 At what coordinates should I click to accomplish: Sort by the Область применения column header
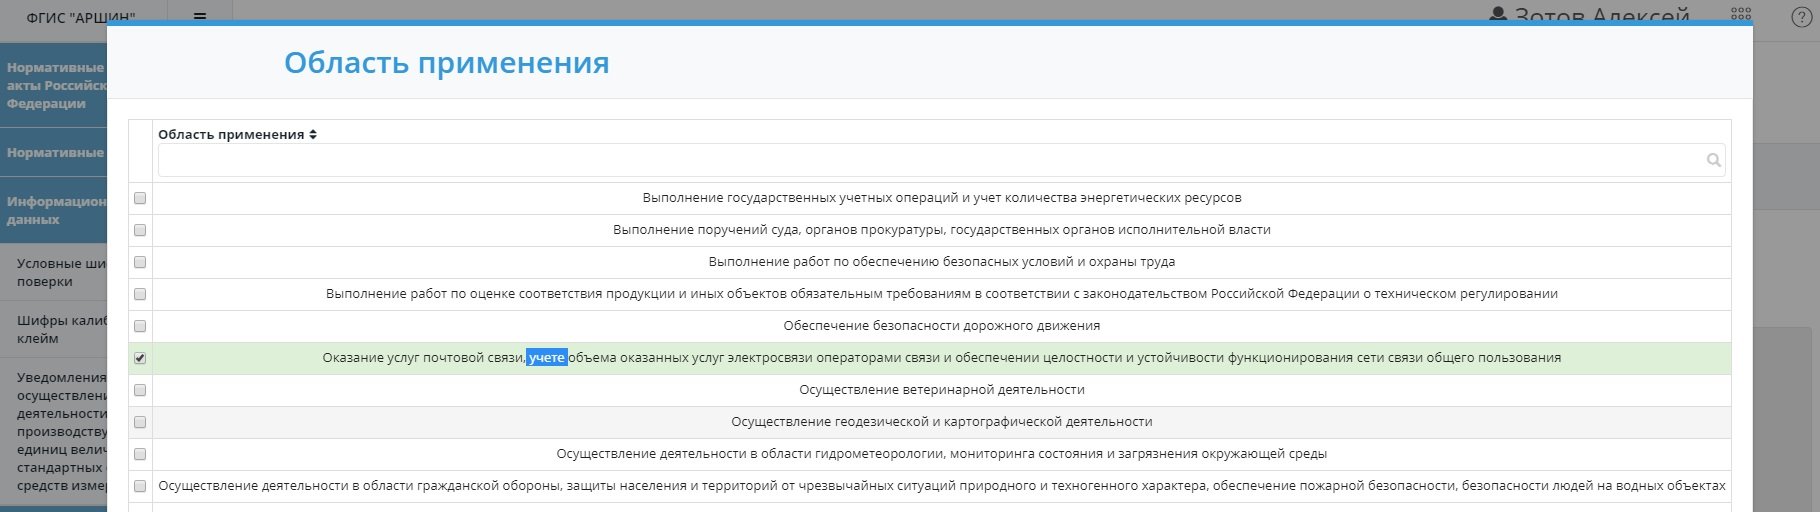pyautogui.click(x=231, y=134)
